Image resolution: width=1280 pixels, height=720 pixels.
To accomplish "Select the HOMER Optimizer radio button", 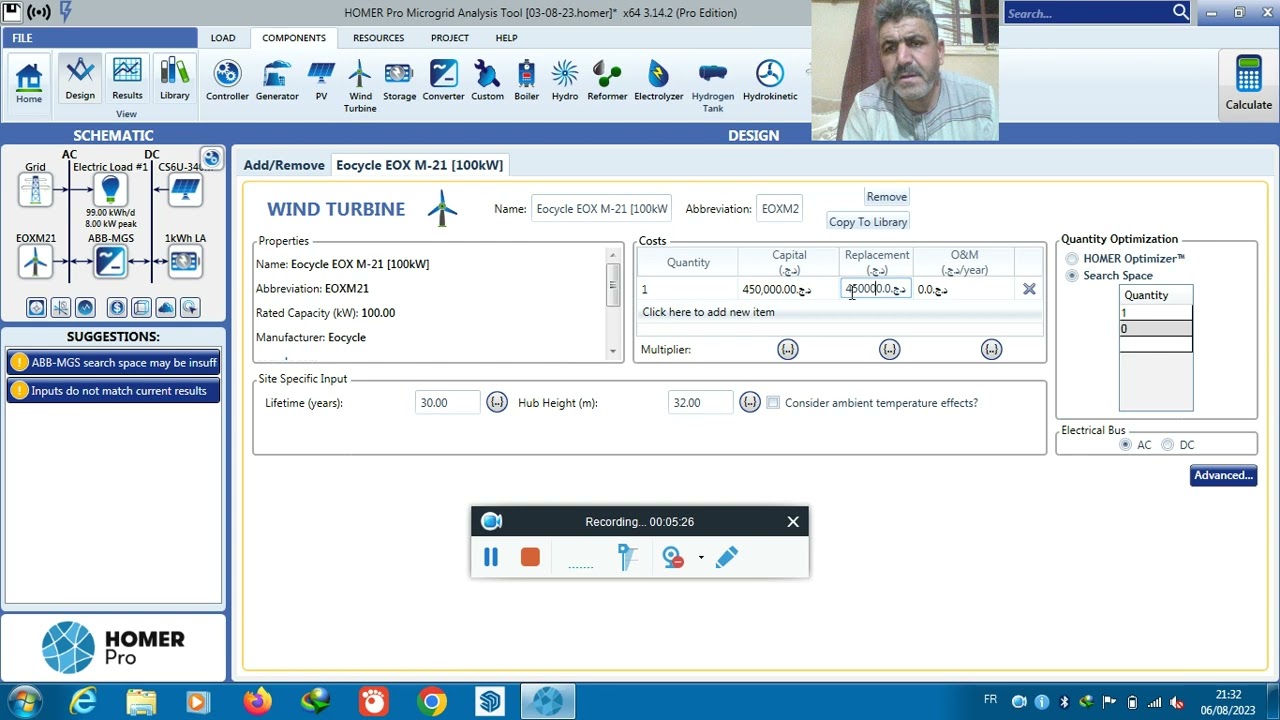I will pos(1072,259).
